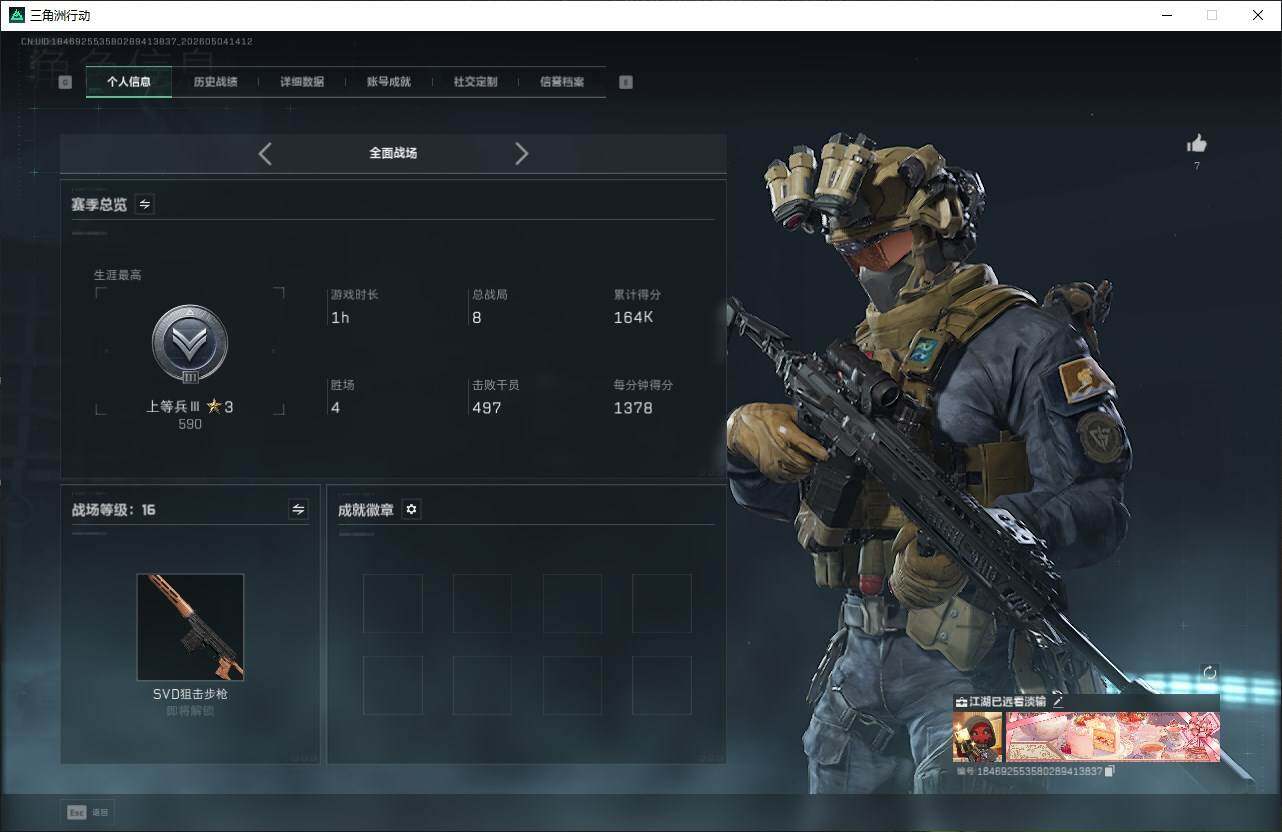
Task: Close the 三角洲行动 window
Action: click(1258, 15)
